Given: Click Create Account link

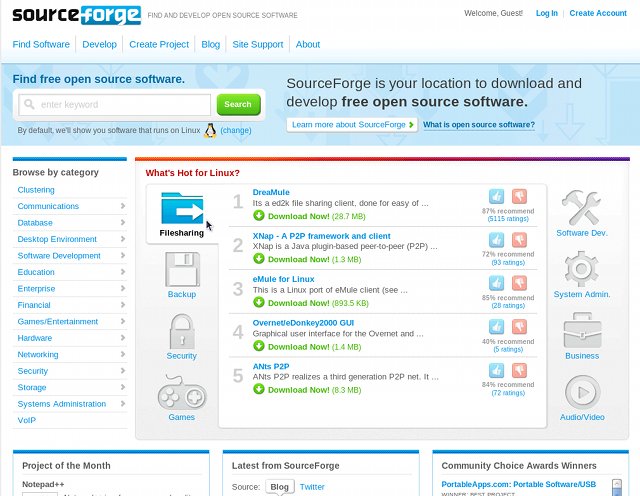Looking at the screenshot, I should pyautogui.click(x=598, y=13).
